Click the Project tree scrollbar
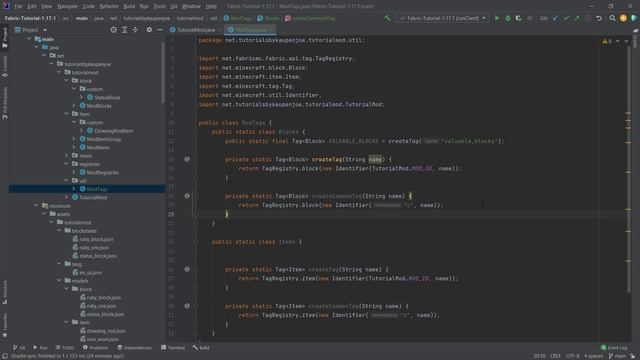The width and height of the screenshot is (640, 360). pos(163,73)
